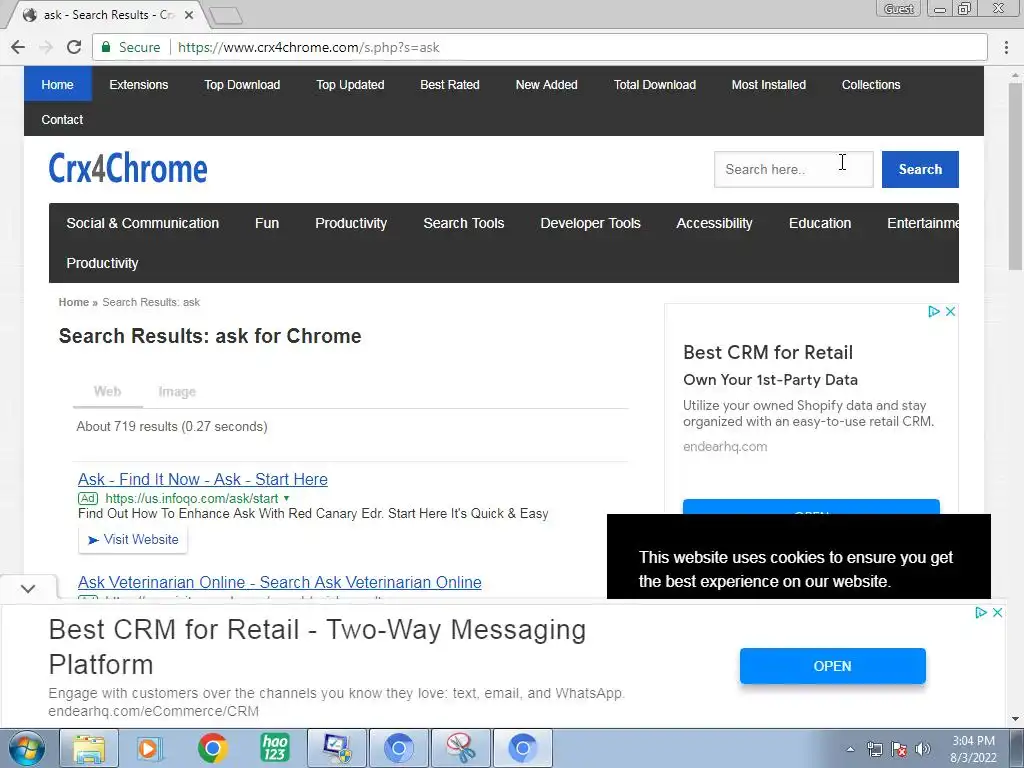The width and height of the screenshot is (1024, 768).
Task: Click the Action Center flag icon
Action: point(899,749)
